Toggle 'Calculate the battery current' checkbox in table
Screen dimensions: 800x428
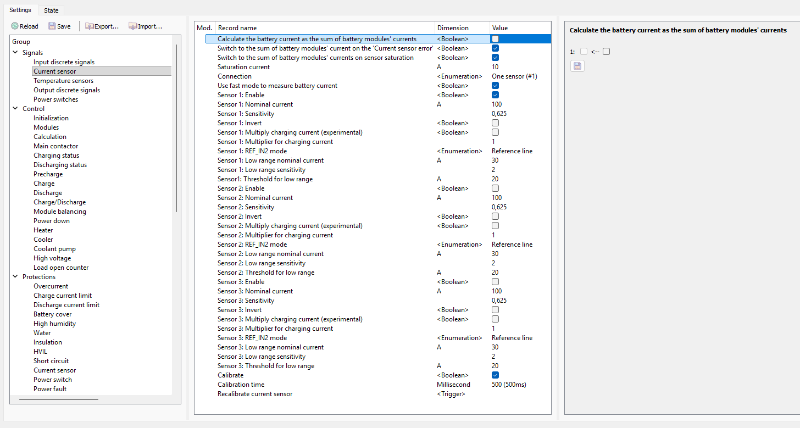coord(495,39)
